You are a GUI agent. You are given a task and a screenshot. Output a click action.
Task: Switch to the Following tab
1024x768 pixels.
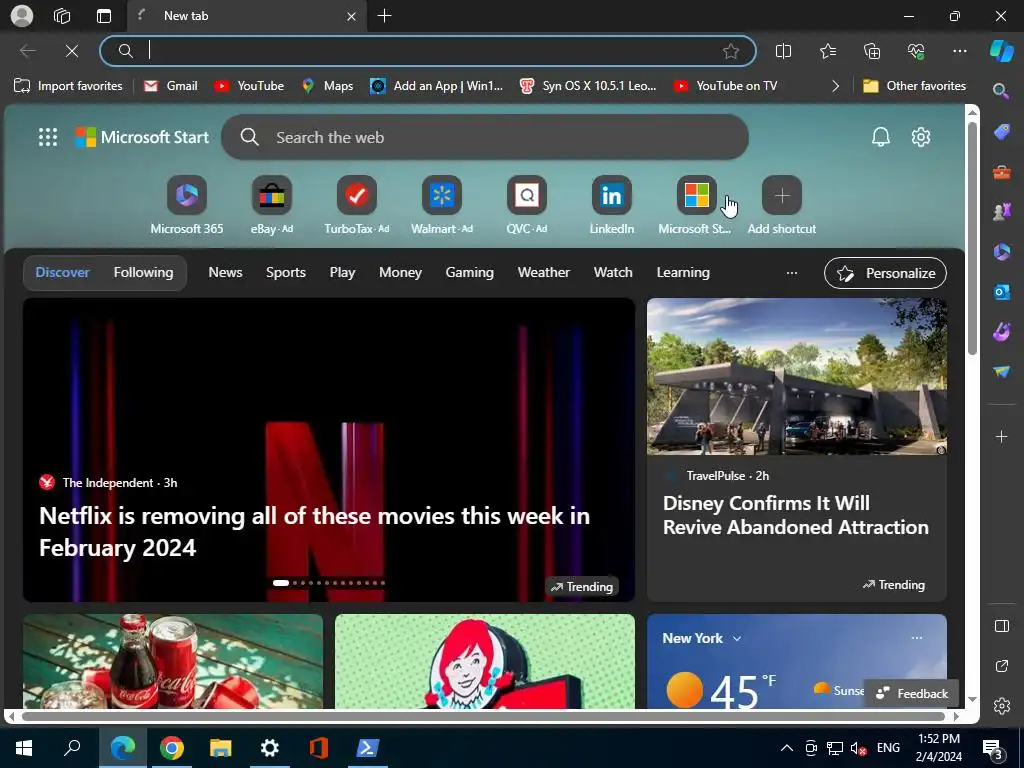click(144, 272)
